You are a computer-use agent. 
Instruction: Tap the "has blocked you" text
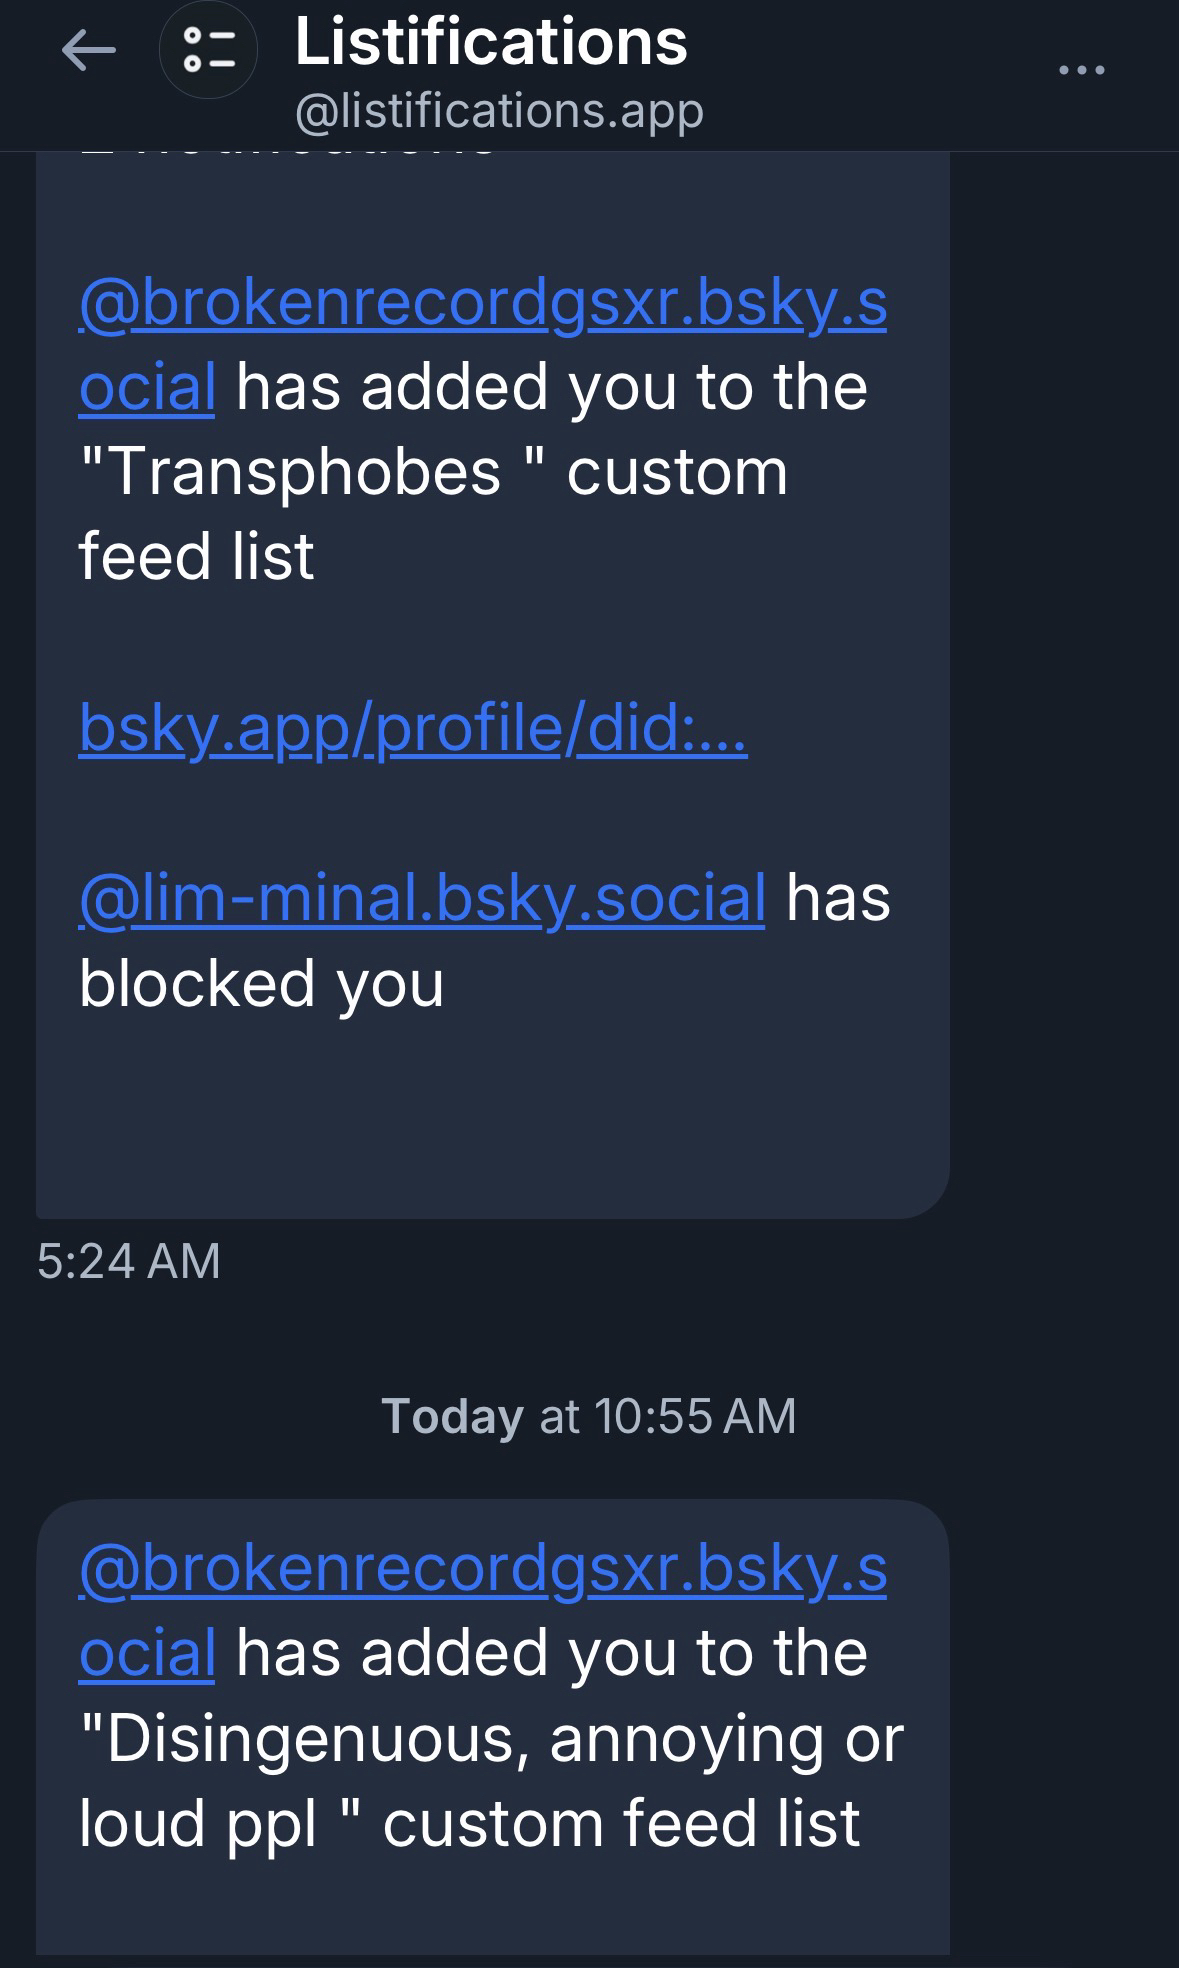(x=262, y=984)
